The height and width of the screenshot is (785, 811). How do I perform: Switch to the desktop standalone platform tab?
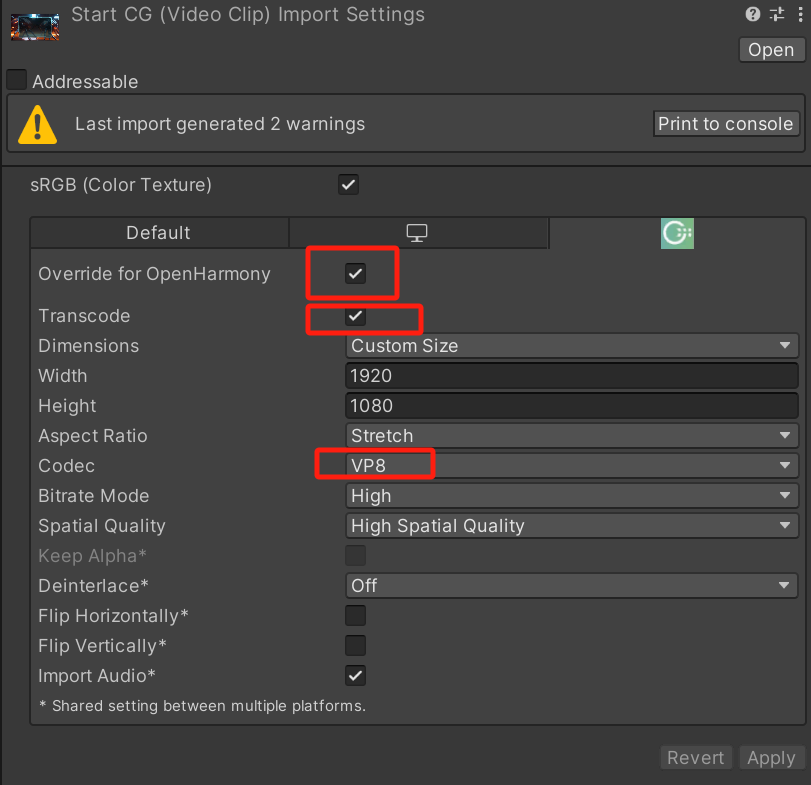417,233
